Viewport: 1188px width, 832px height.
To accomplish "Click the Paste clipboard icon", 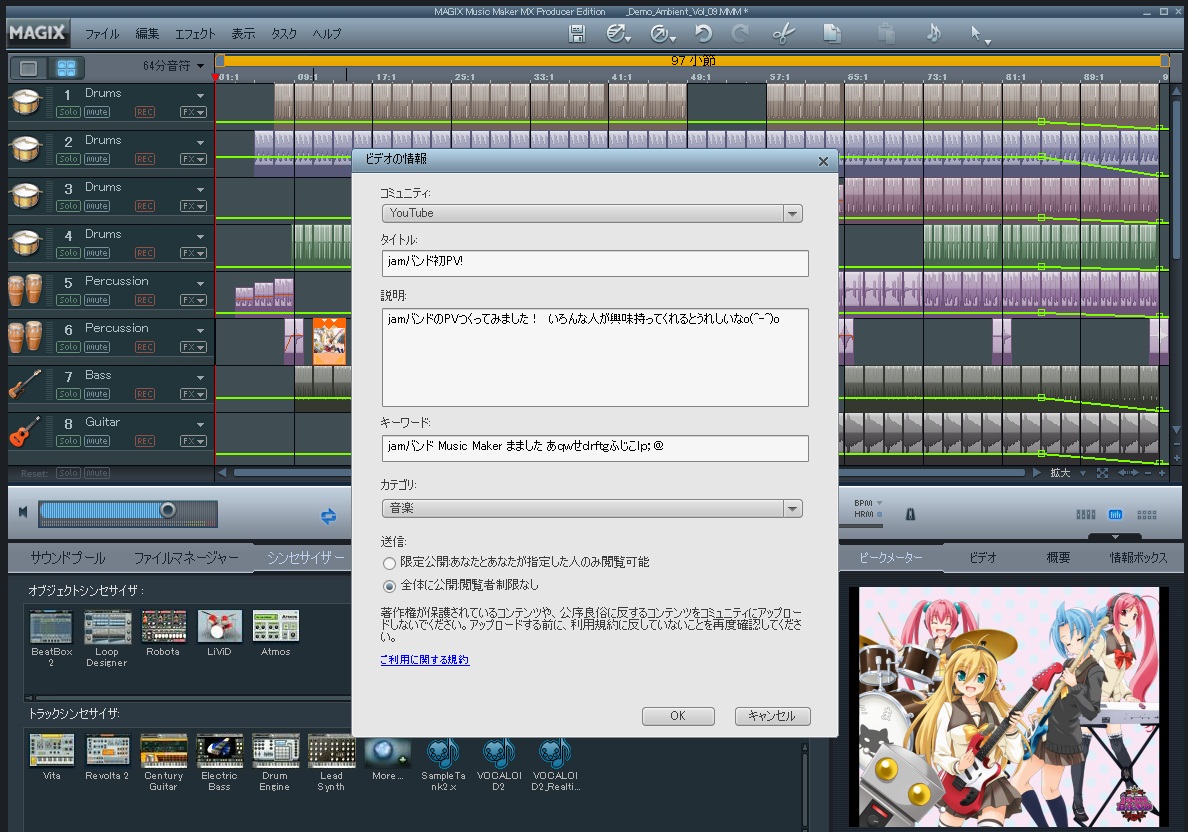I will tap(886, 34).
